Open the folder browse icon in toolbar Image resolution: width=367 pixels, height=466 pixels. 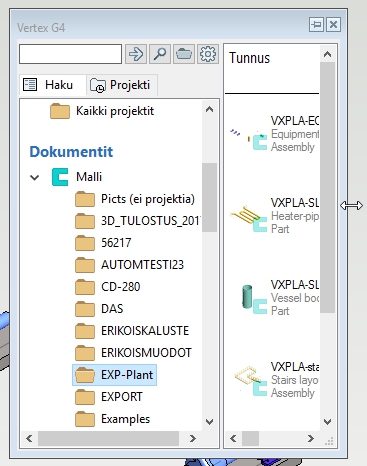coord(184,54)
